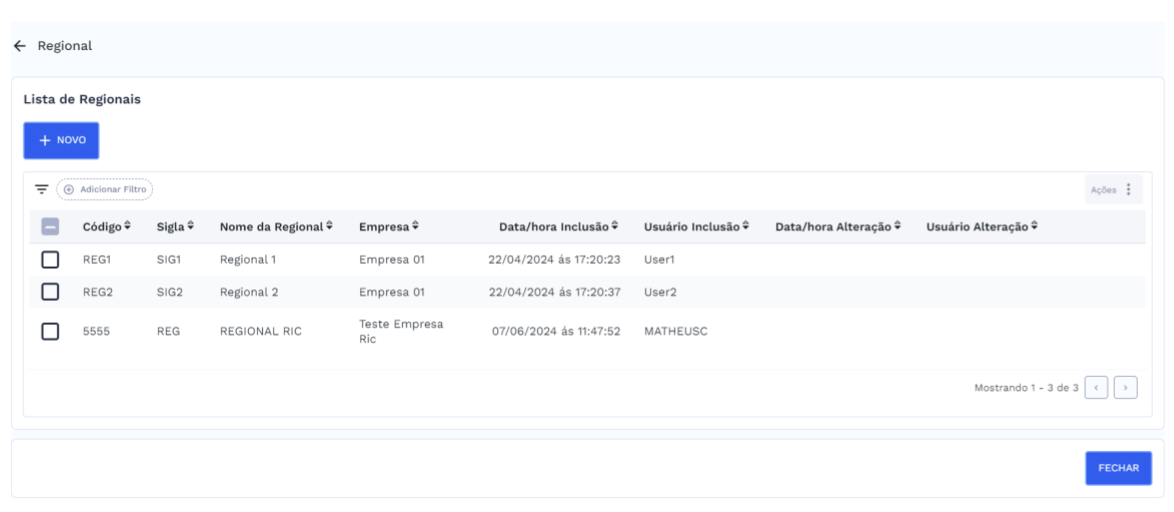Sort by Nome da Regional column
The image size is (1174, 512).
[276, 227]
